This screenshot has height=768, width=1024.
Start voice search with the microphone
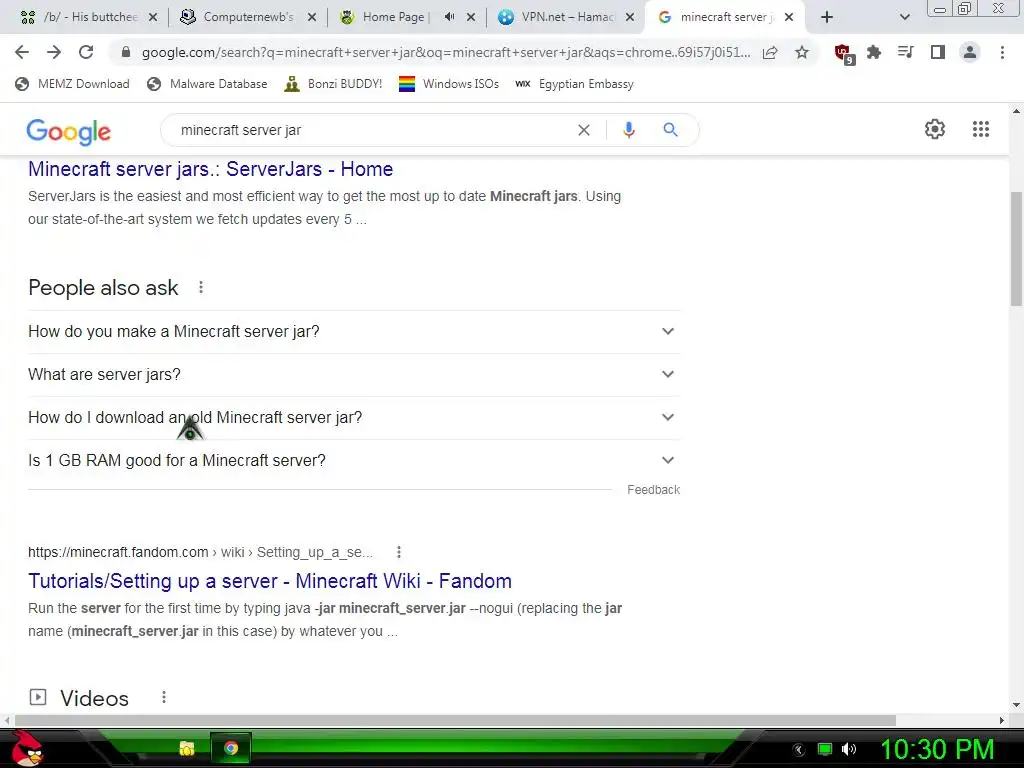pos(628,130)
